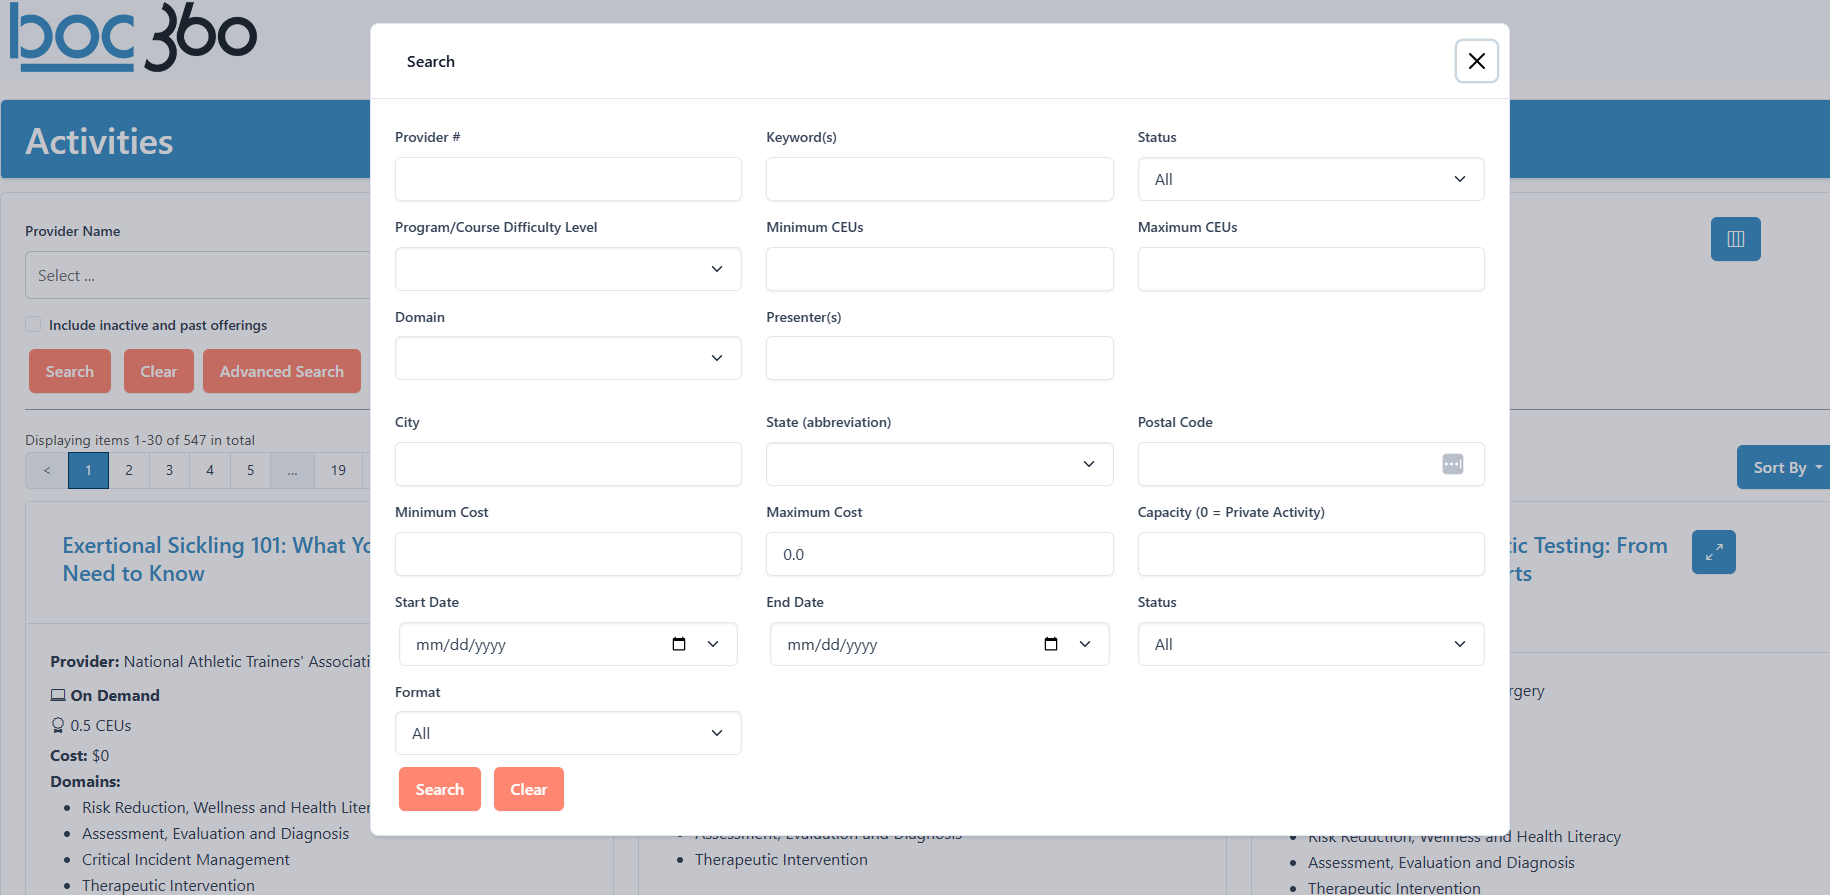
Task: Open Exertional Sickling 101 activity link
Action: (216, 559)
